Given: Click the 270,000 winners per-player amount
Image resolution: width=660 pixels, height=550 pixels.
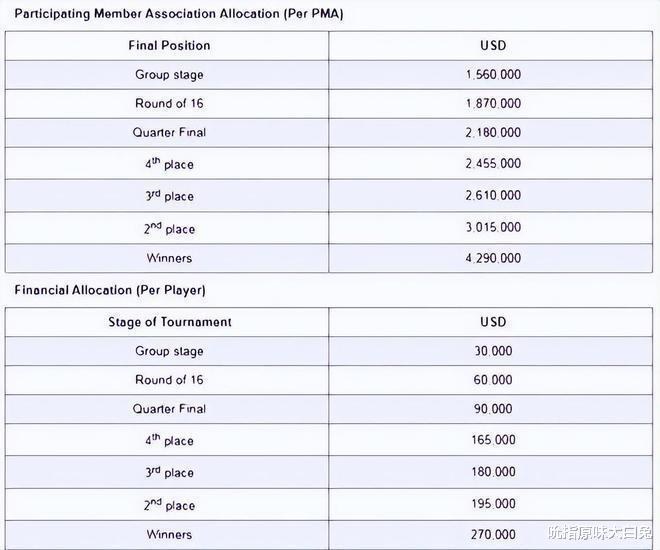Looking at the screenshot, I should (x=493, y=535).
